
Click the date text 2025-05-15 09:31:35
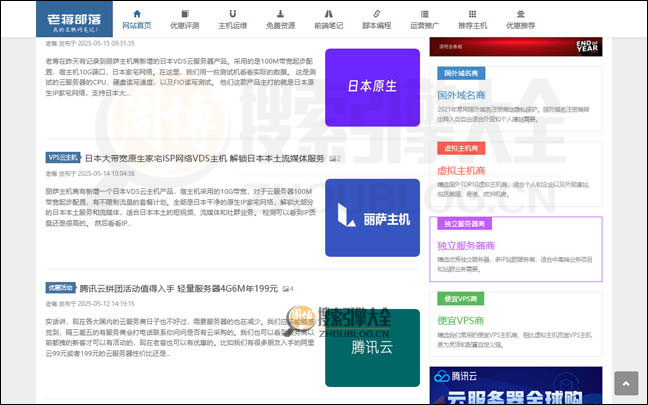click(x=106, y=43)
